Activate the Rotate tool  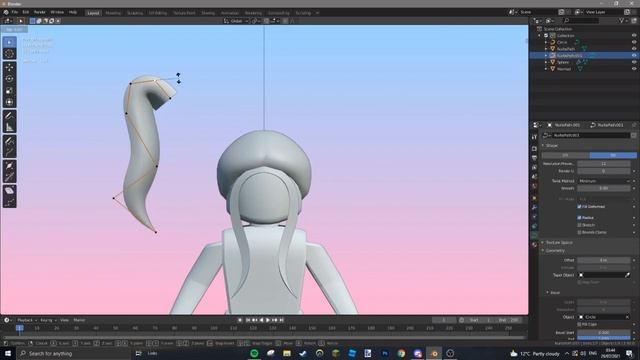[x=9, y=79]
